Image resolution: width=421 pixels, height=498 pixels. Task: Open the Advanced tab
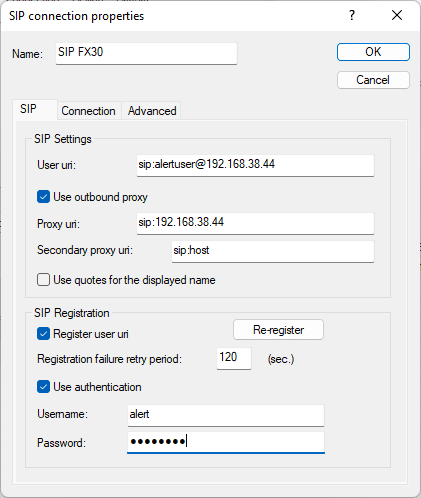[x=152, y=111]
